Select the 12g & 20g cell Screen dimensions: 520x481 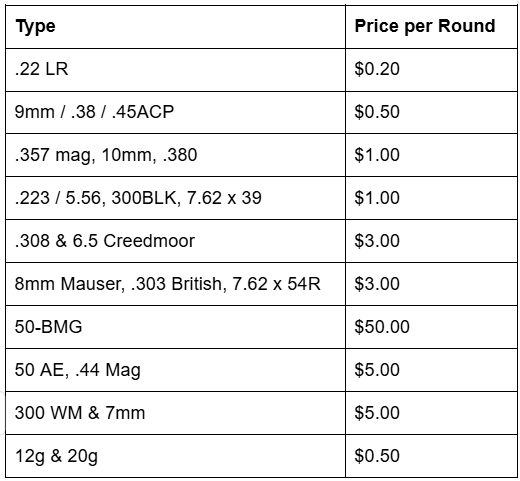(175, 456)
